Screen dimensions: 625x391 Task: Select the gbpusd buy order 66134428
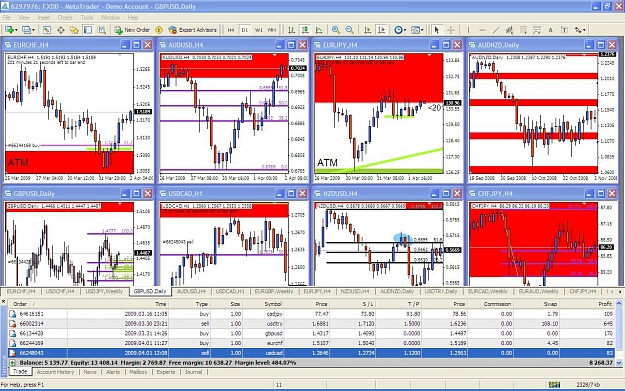[311, 333]
